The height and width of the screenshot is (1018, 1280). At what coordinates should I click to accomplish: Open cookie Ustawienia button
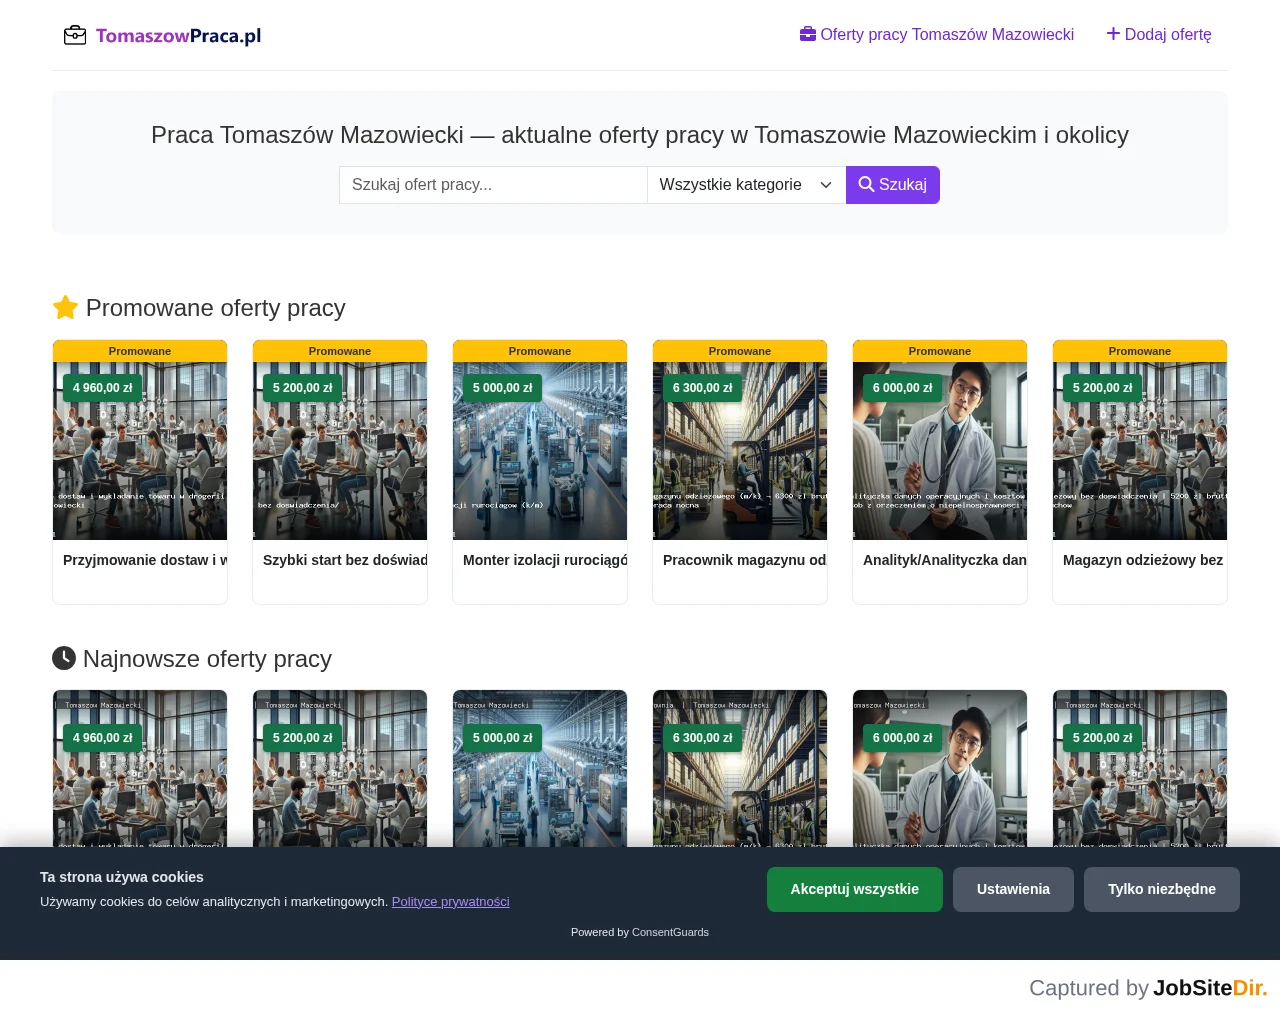[1013, 889]
